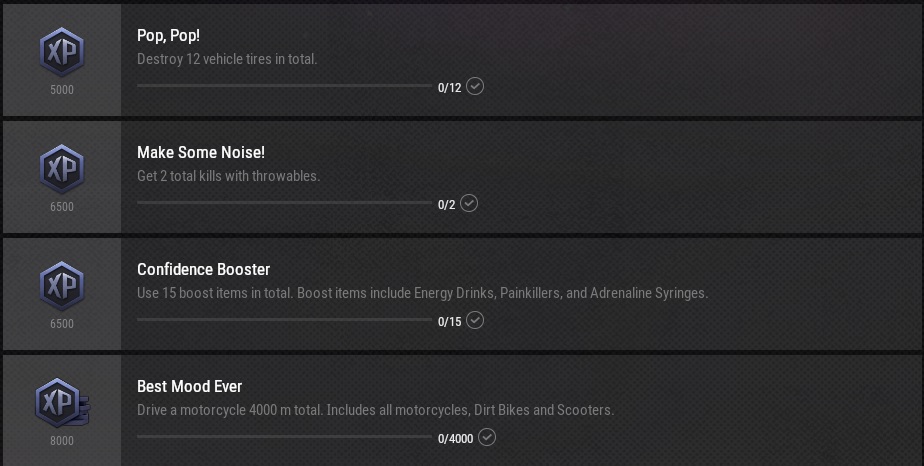Open the Make Some Noise! mission title

pos(200,153)
